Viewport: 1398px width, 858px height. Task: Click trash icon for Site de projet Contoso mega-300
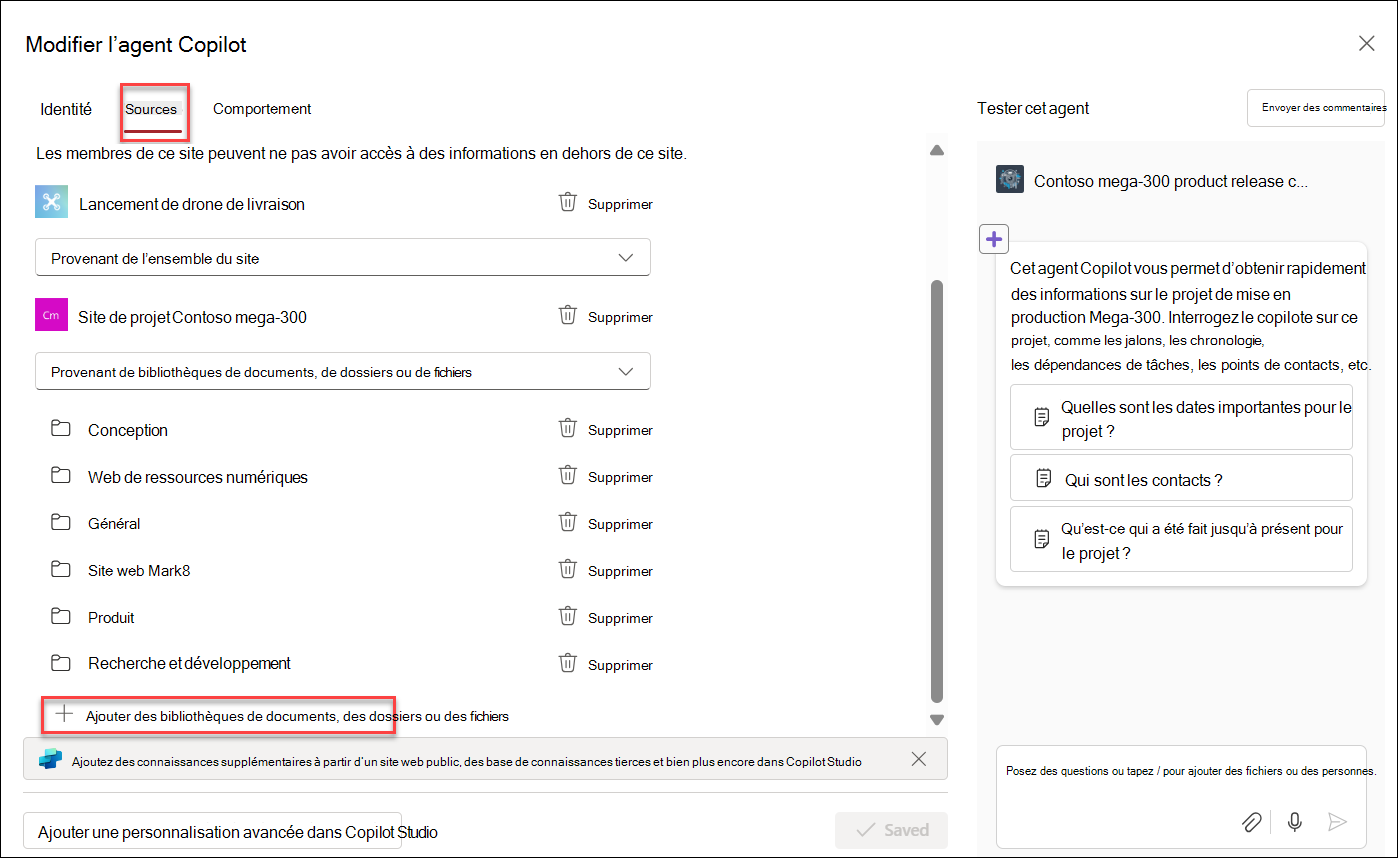pos(567,316)
